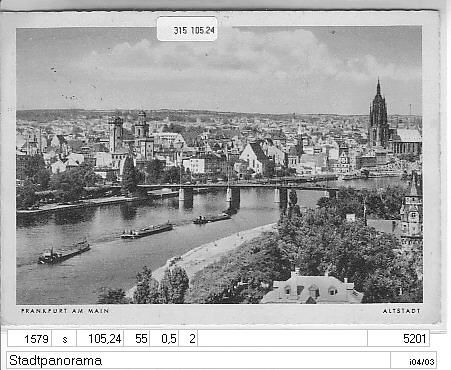This screenshot has width=451, height=370.
Task: Click the Stadtpanorama description field
Action: click(x=198, y=360)
